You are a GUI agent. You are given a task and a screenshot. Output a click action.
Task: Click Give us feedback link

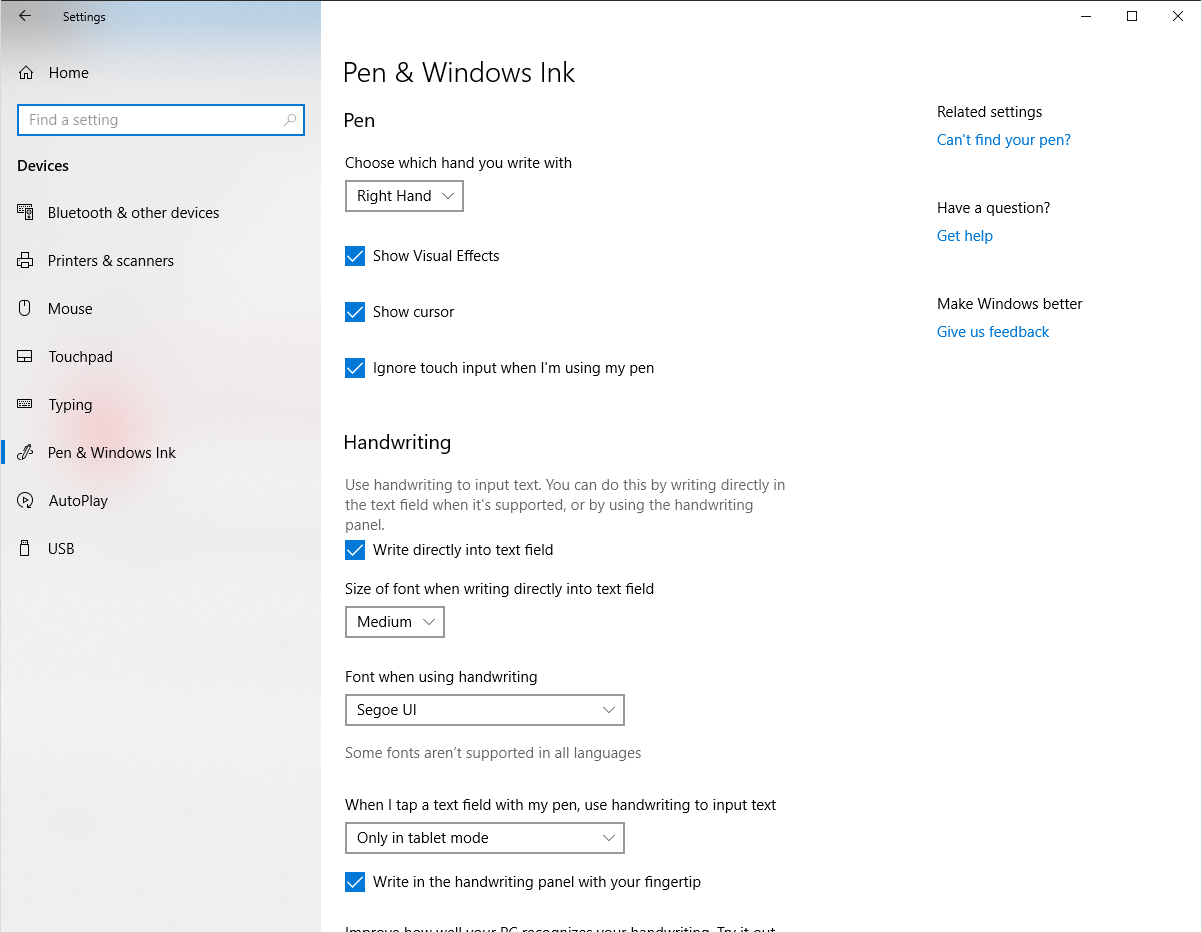(x=993, y=332)
